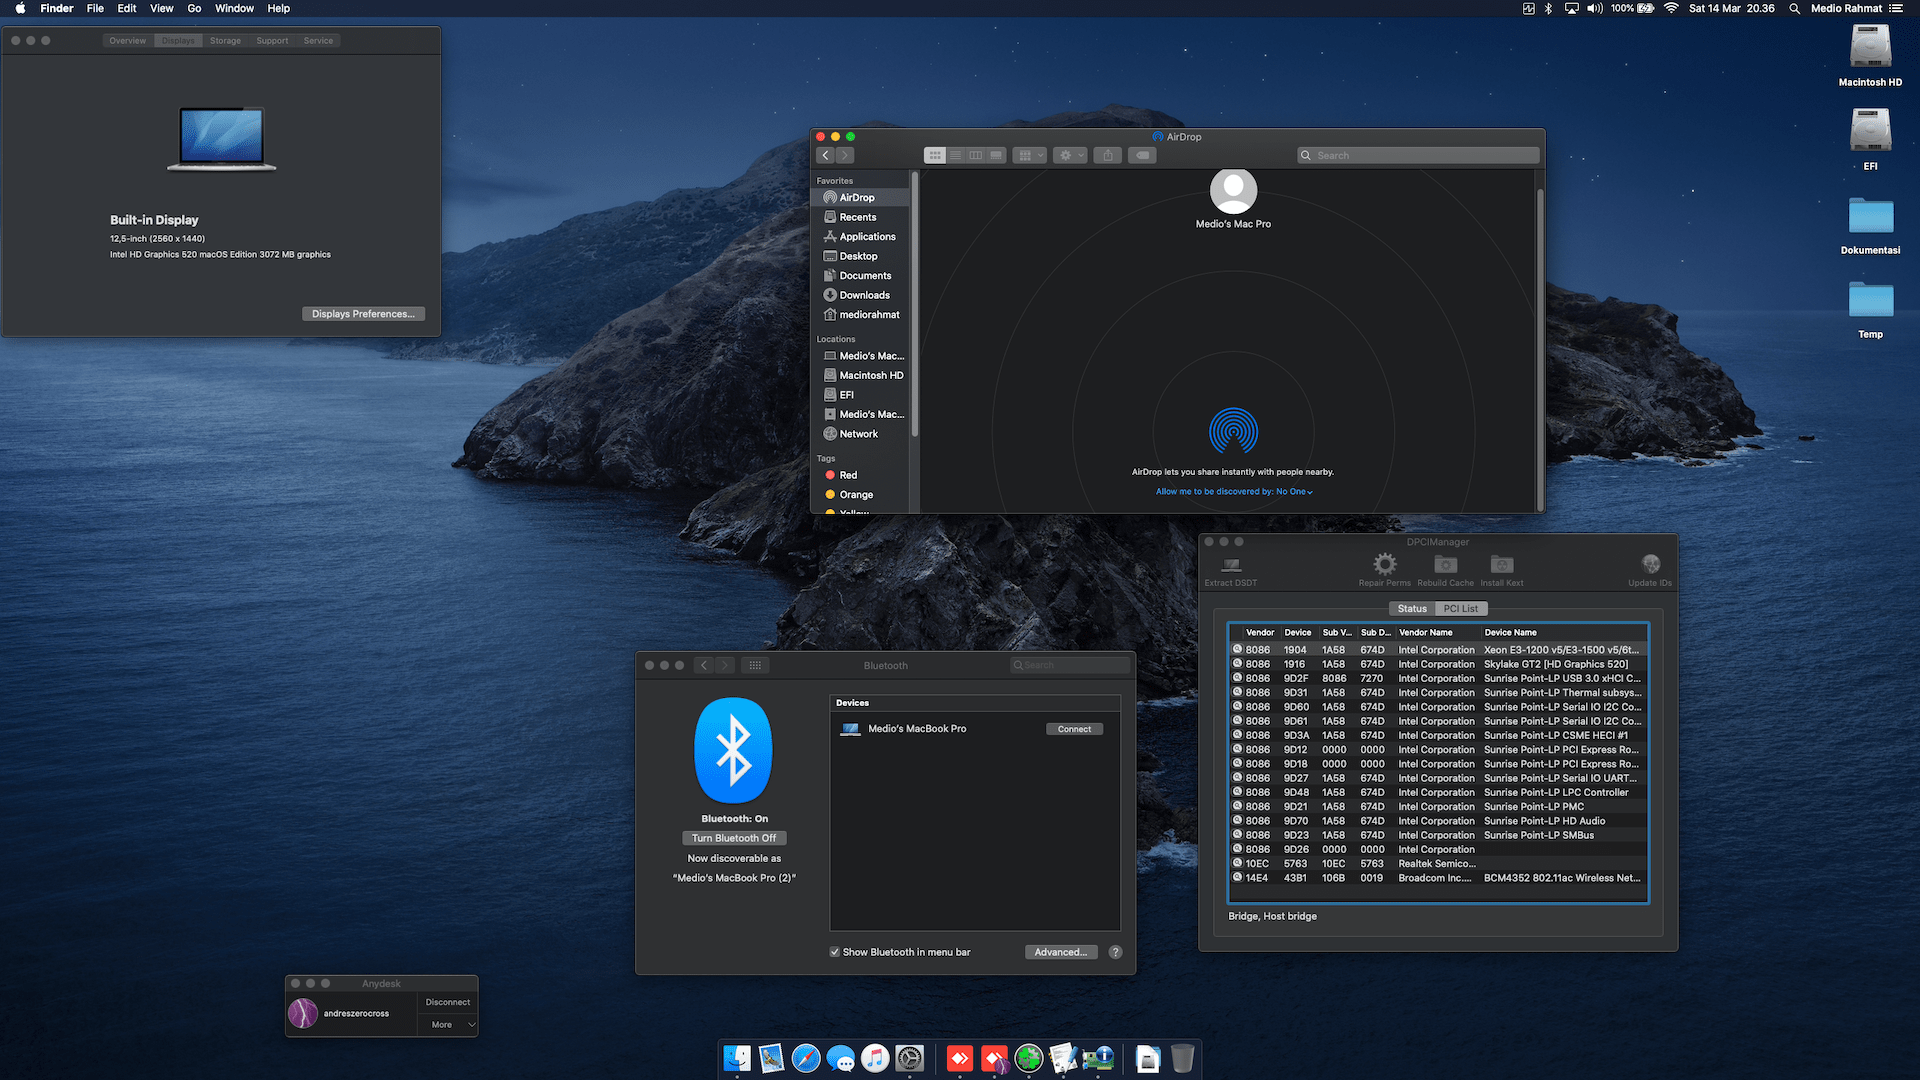
Task: Click Spotlight search in menu bar
Action: point(1794,8)
